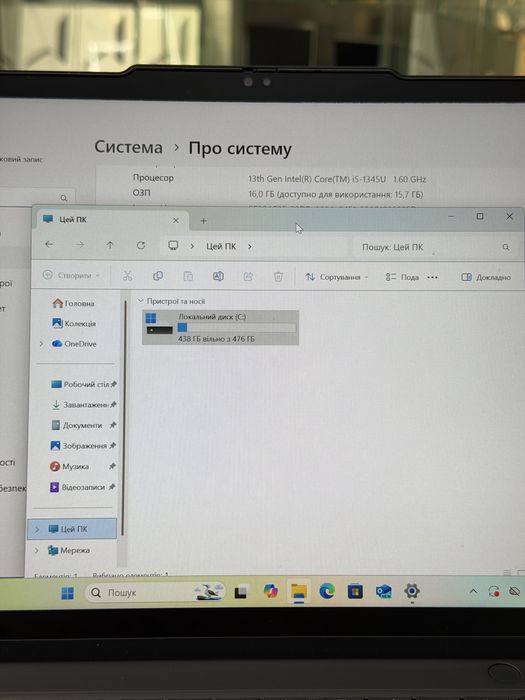Click the Cut scissors icon
The width and height of the screenshot is (525, 700).
[x=127, y=276]
